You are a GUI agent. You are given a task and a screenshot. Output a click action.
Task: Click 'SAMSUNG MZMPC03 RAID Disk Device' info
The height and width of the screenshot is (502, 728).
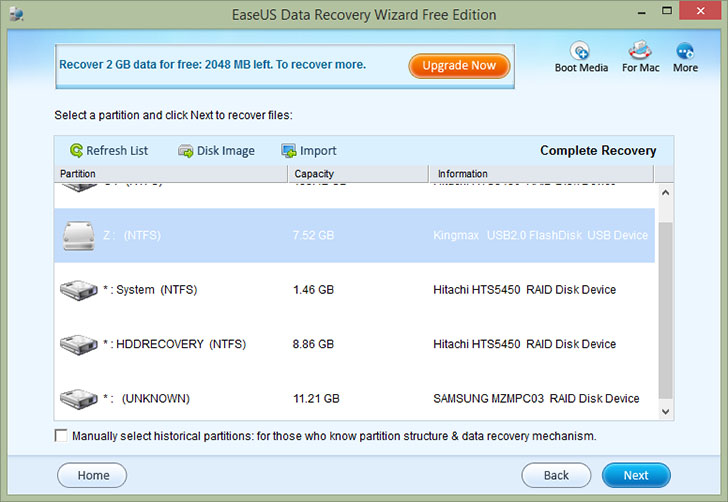[x=536, y=398]
